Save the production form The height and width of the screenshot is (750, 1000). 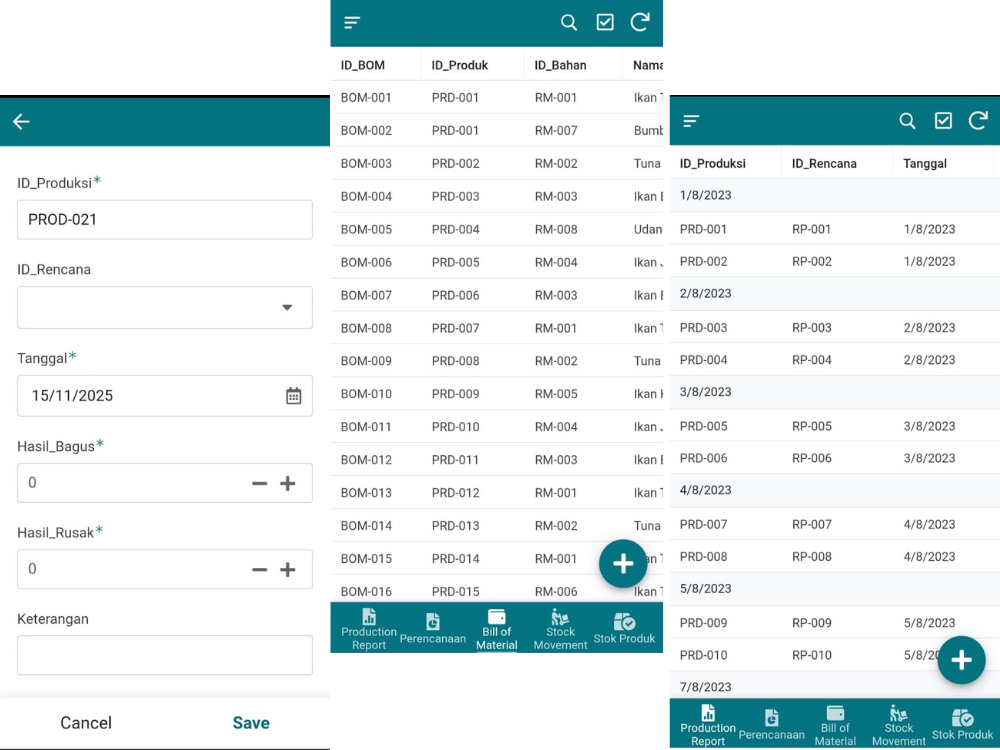pyautogui.click(x=251, y=723)
